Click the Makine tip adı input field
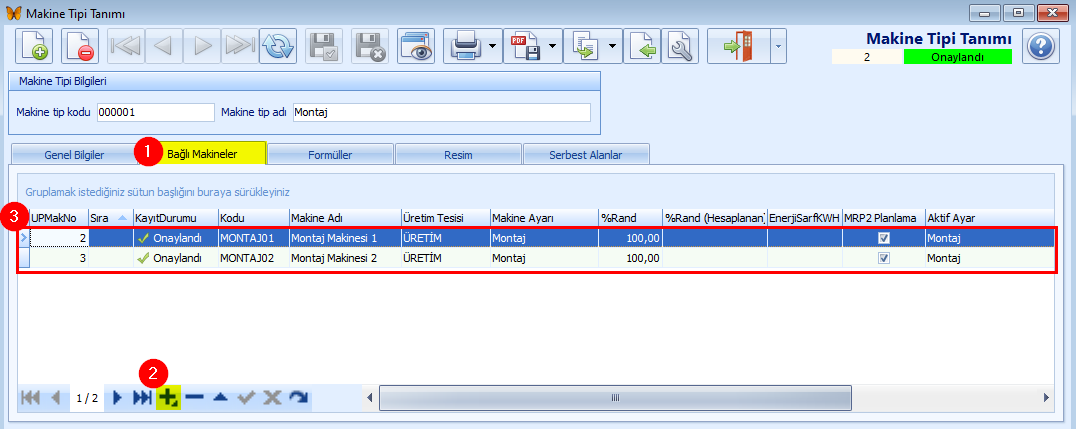Image resolution: width=1076 pixels, height=429 pixels. coord(441,112)
